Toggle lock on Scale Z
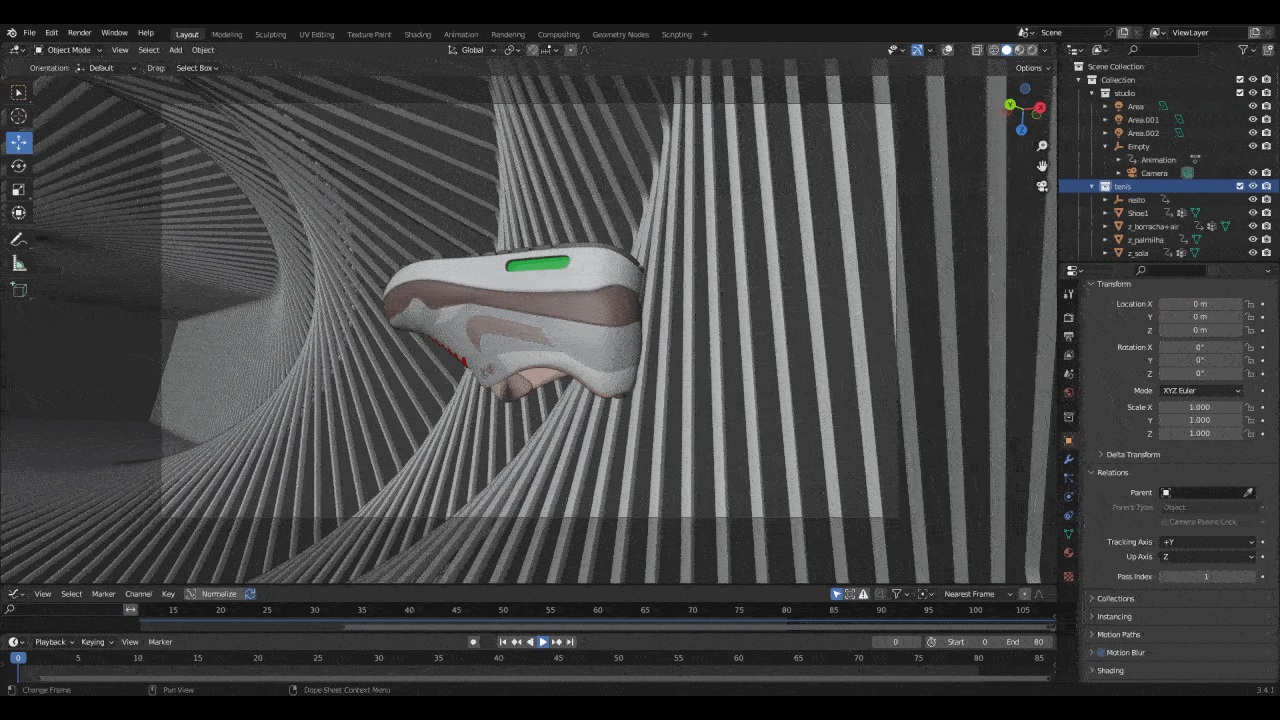This screenshot has width=1280, height=720. (x=1249, y=433)
